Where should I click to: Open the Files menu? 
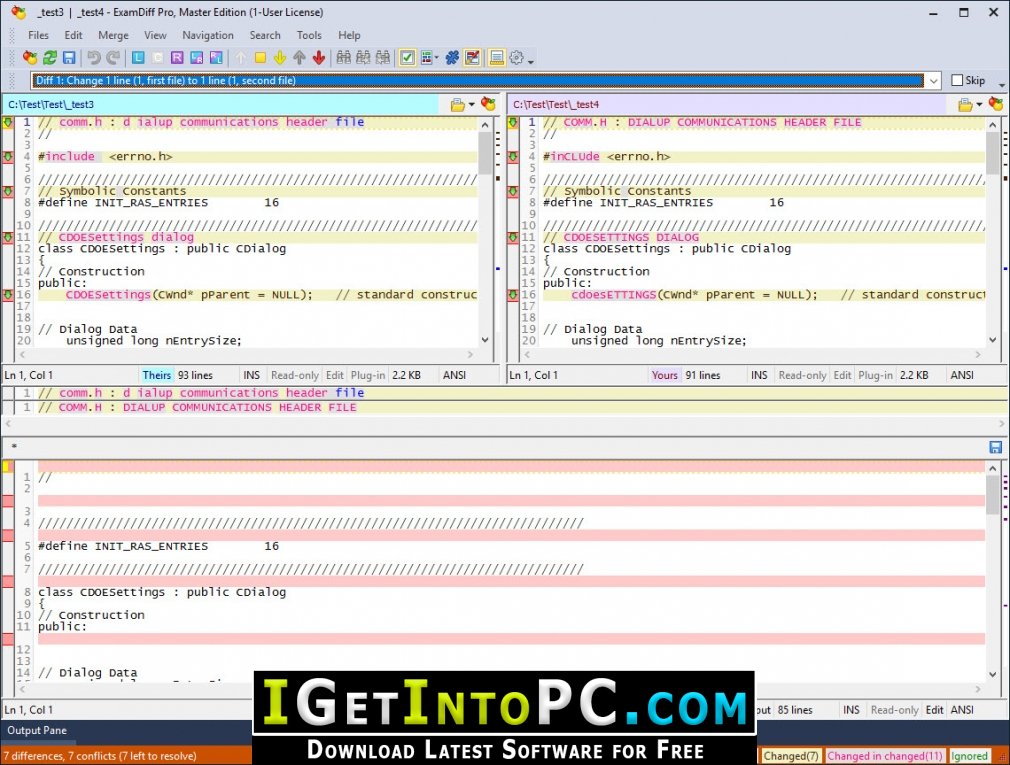[x=39, y=35]
